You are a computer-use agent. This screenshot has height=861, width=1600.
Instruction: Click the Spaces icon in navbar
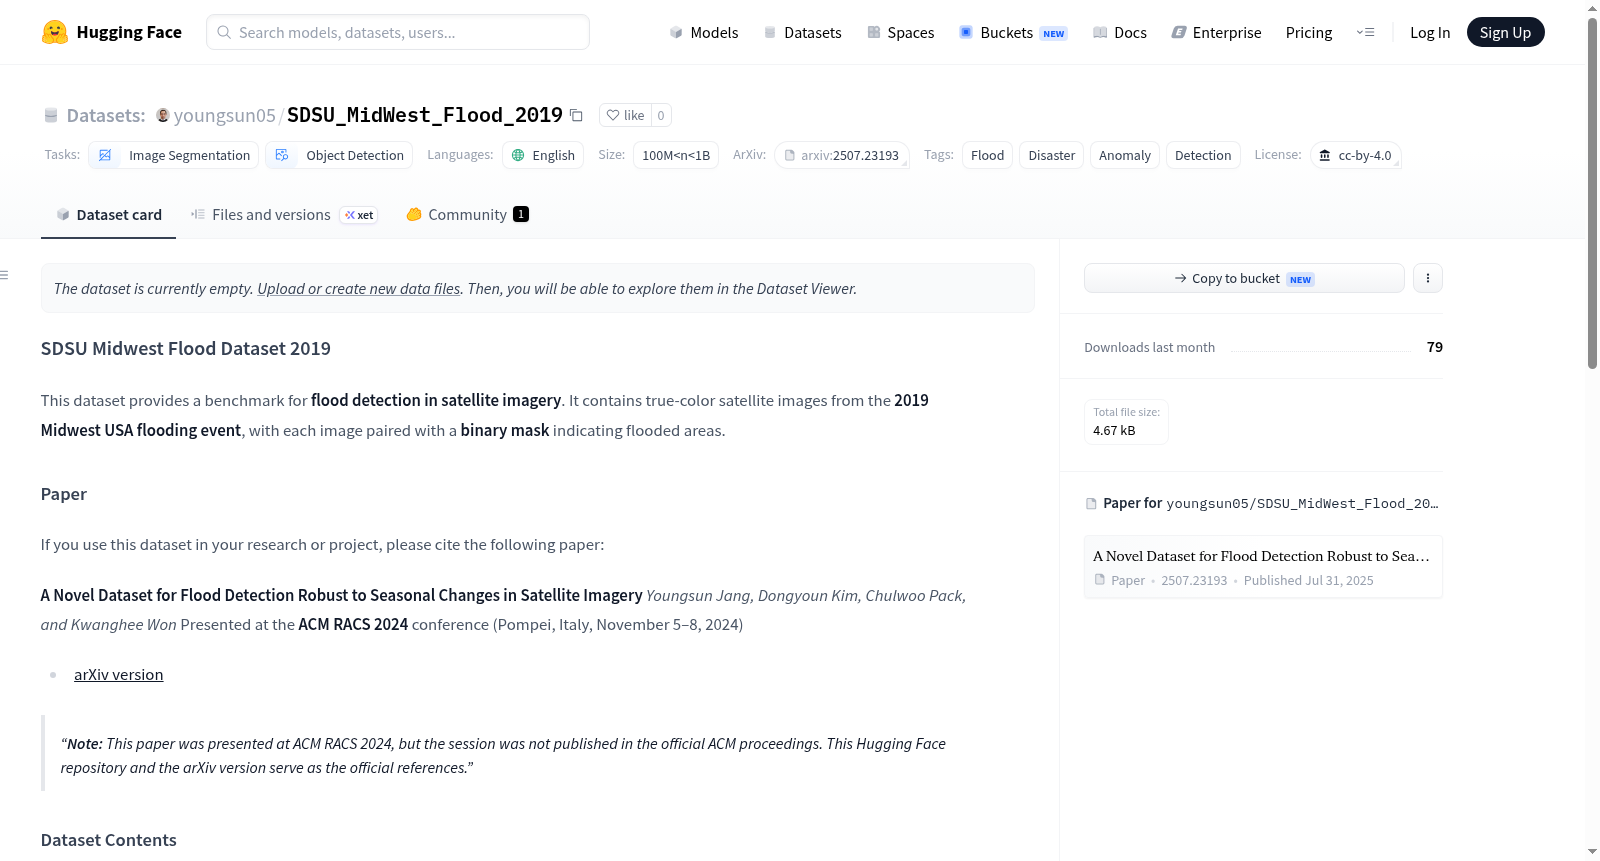(874, 32)
